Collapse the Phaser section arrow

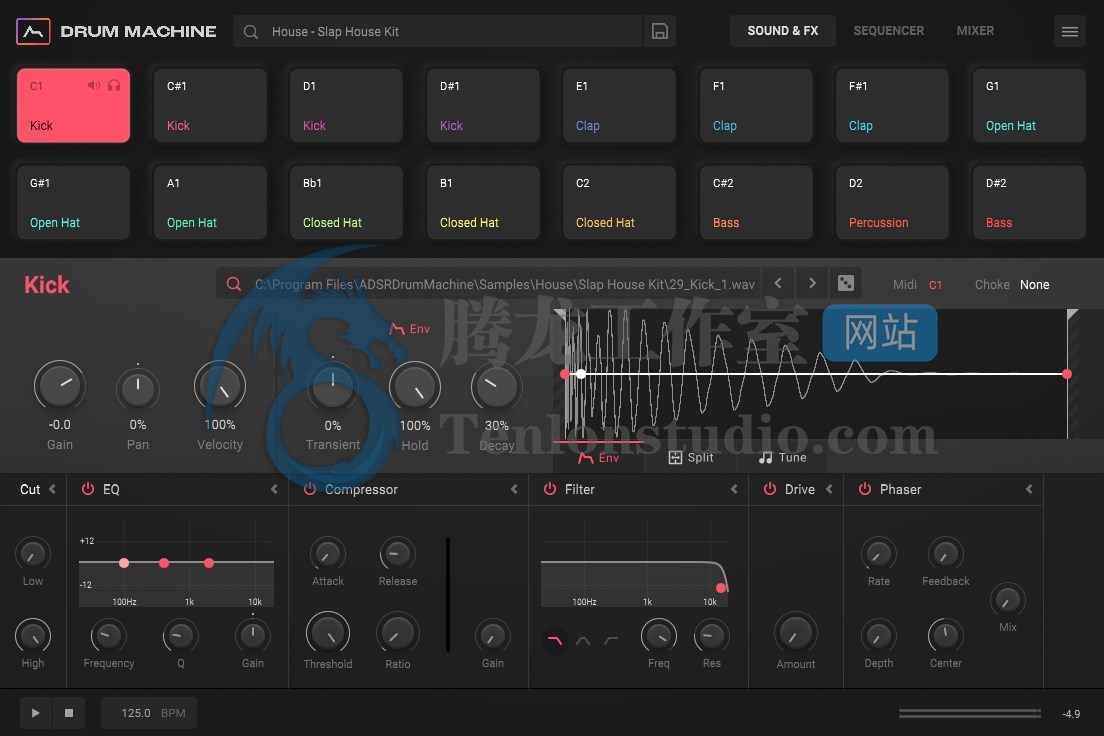pyautogui.click(x=1029, y=489)
